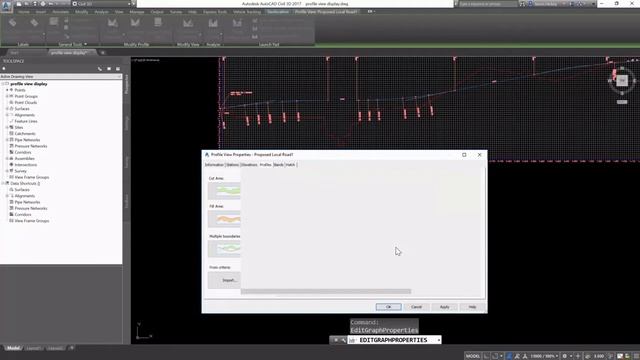Screen dimensions: 640x360
Task: Switch to the Information tab
Action: click(214, 165)
